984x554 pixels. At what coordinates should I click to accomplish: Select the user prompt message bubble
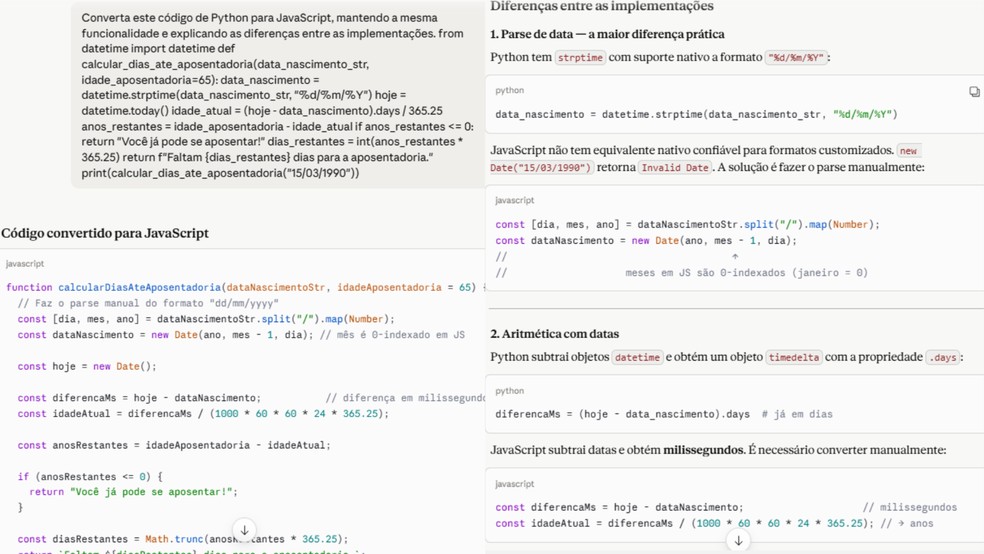278,95
